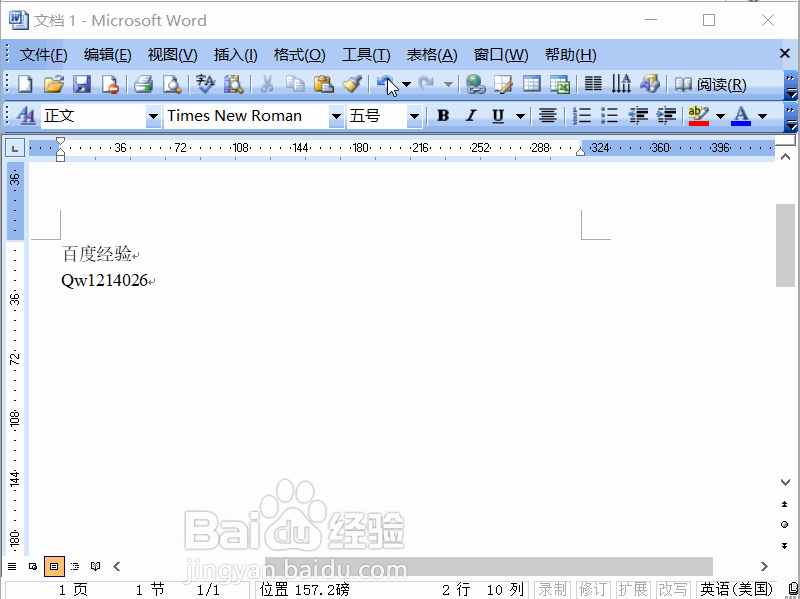Switch to Outline view
The image size is (800, 599).
75,566
